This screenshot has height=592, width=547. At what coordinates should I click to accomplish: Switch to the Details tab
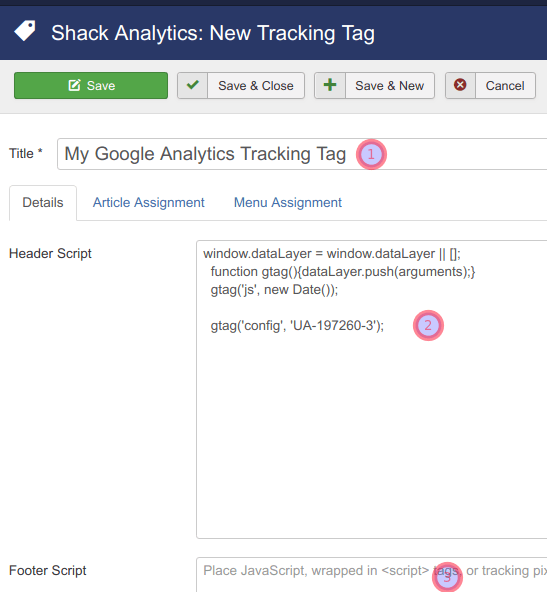(43, 203)
